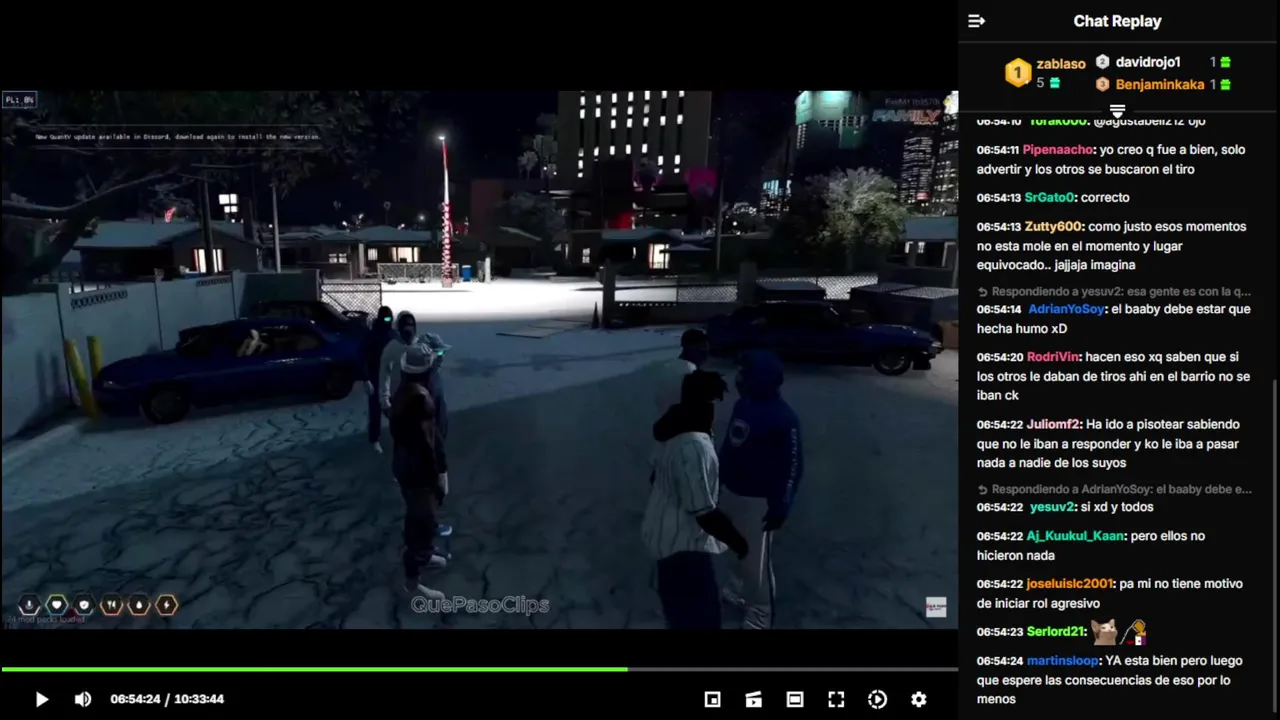The image size is (1280, 720).
Task: Click the silver rank 2 badge beside davidrojo1
Action: point(1103,62)
